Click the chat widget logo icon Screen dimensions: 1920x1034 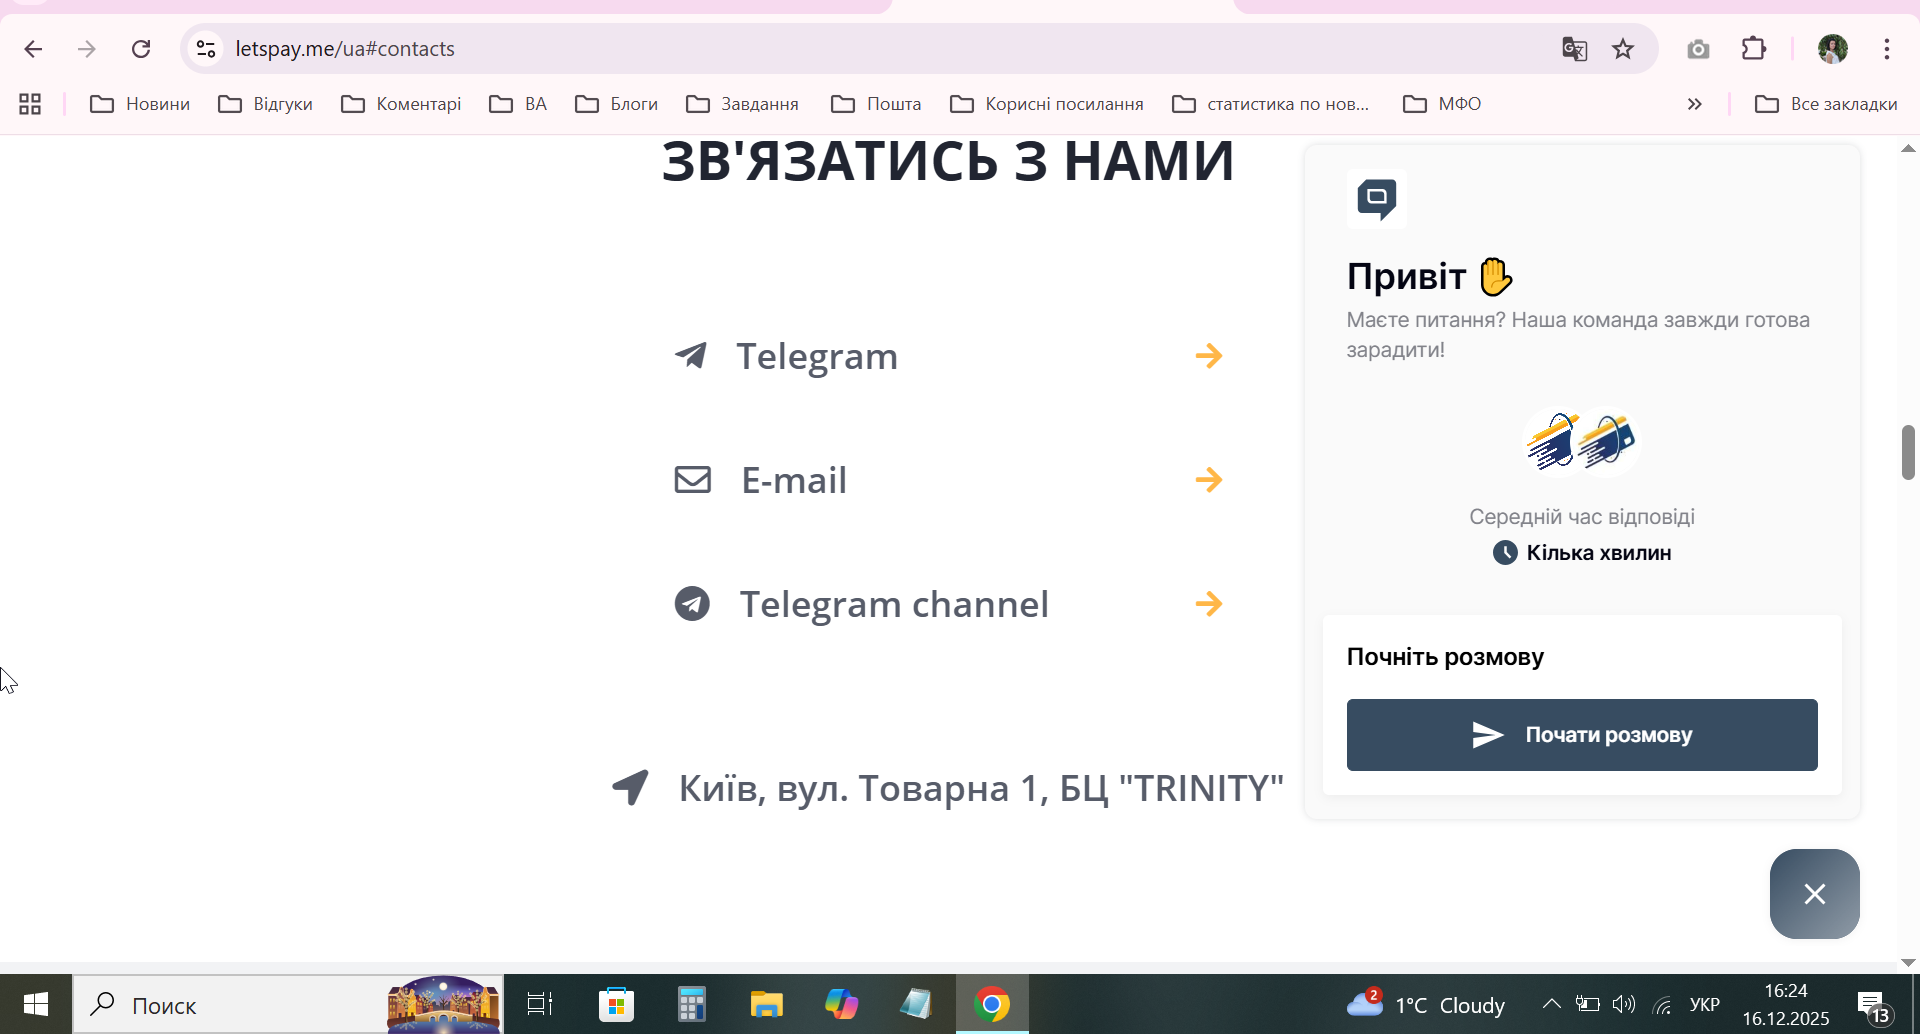1376,199
